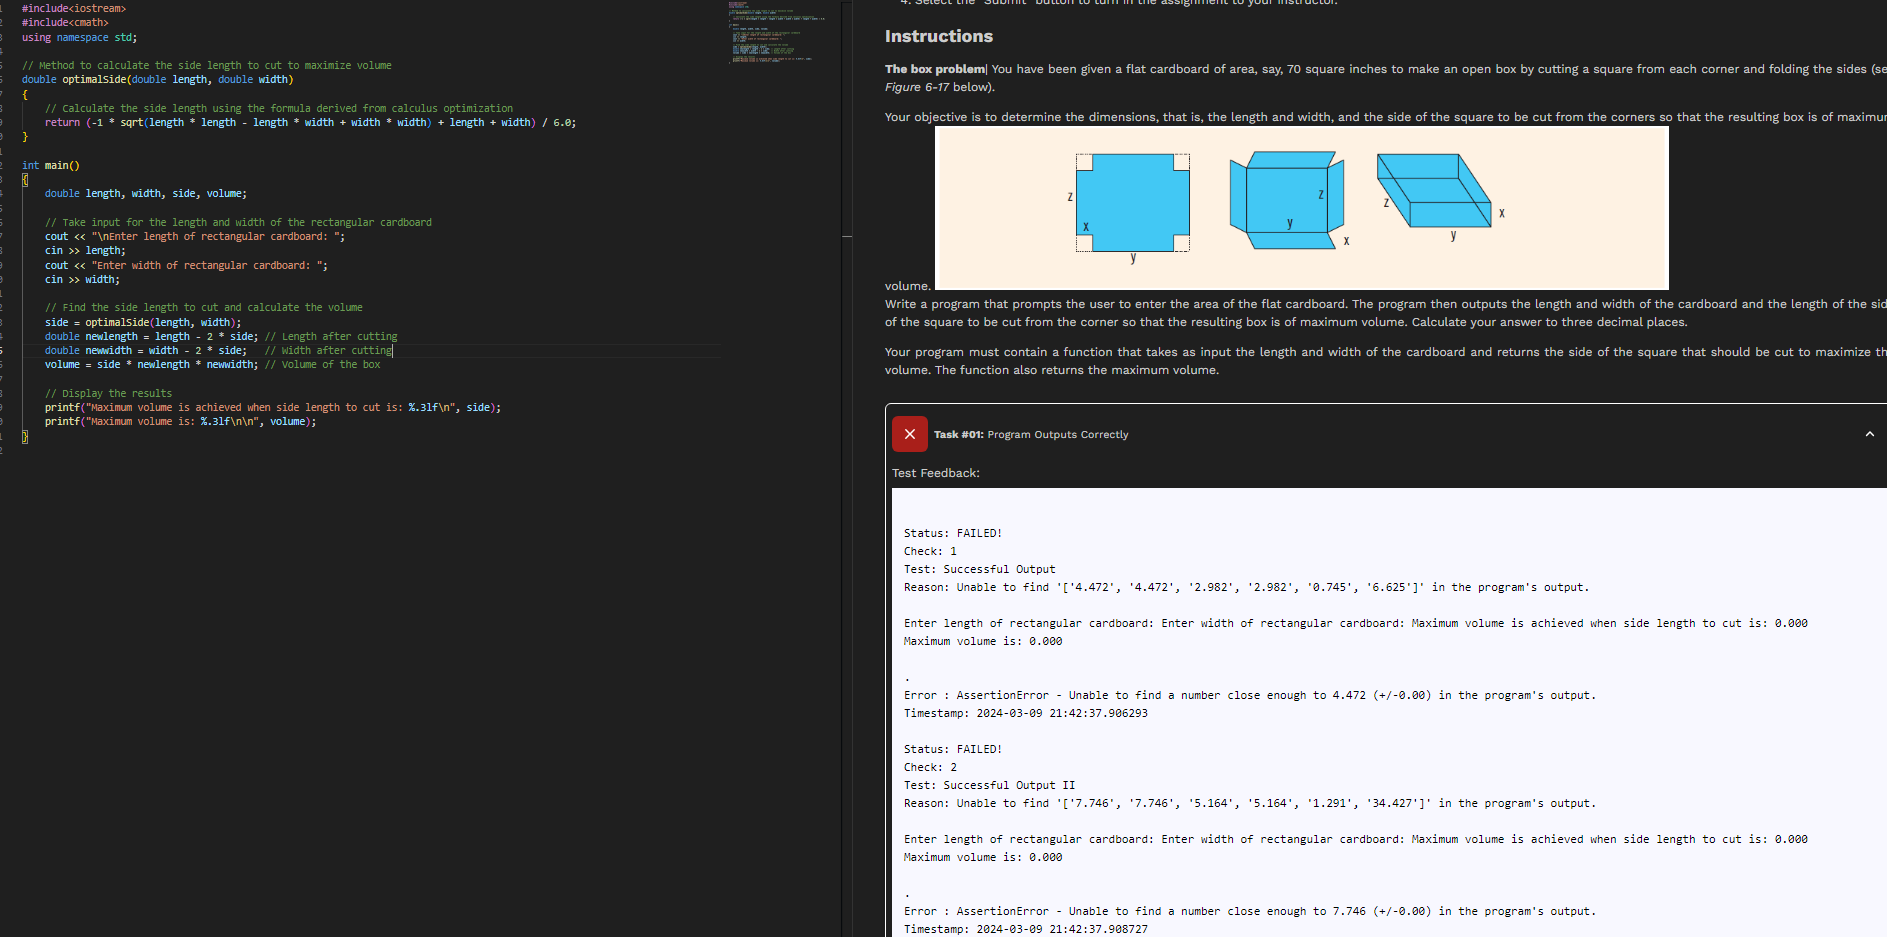Click the "double length, width, side, volume;" declaration

[146, 193]
